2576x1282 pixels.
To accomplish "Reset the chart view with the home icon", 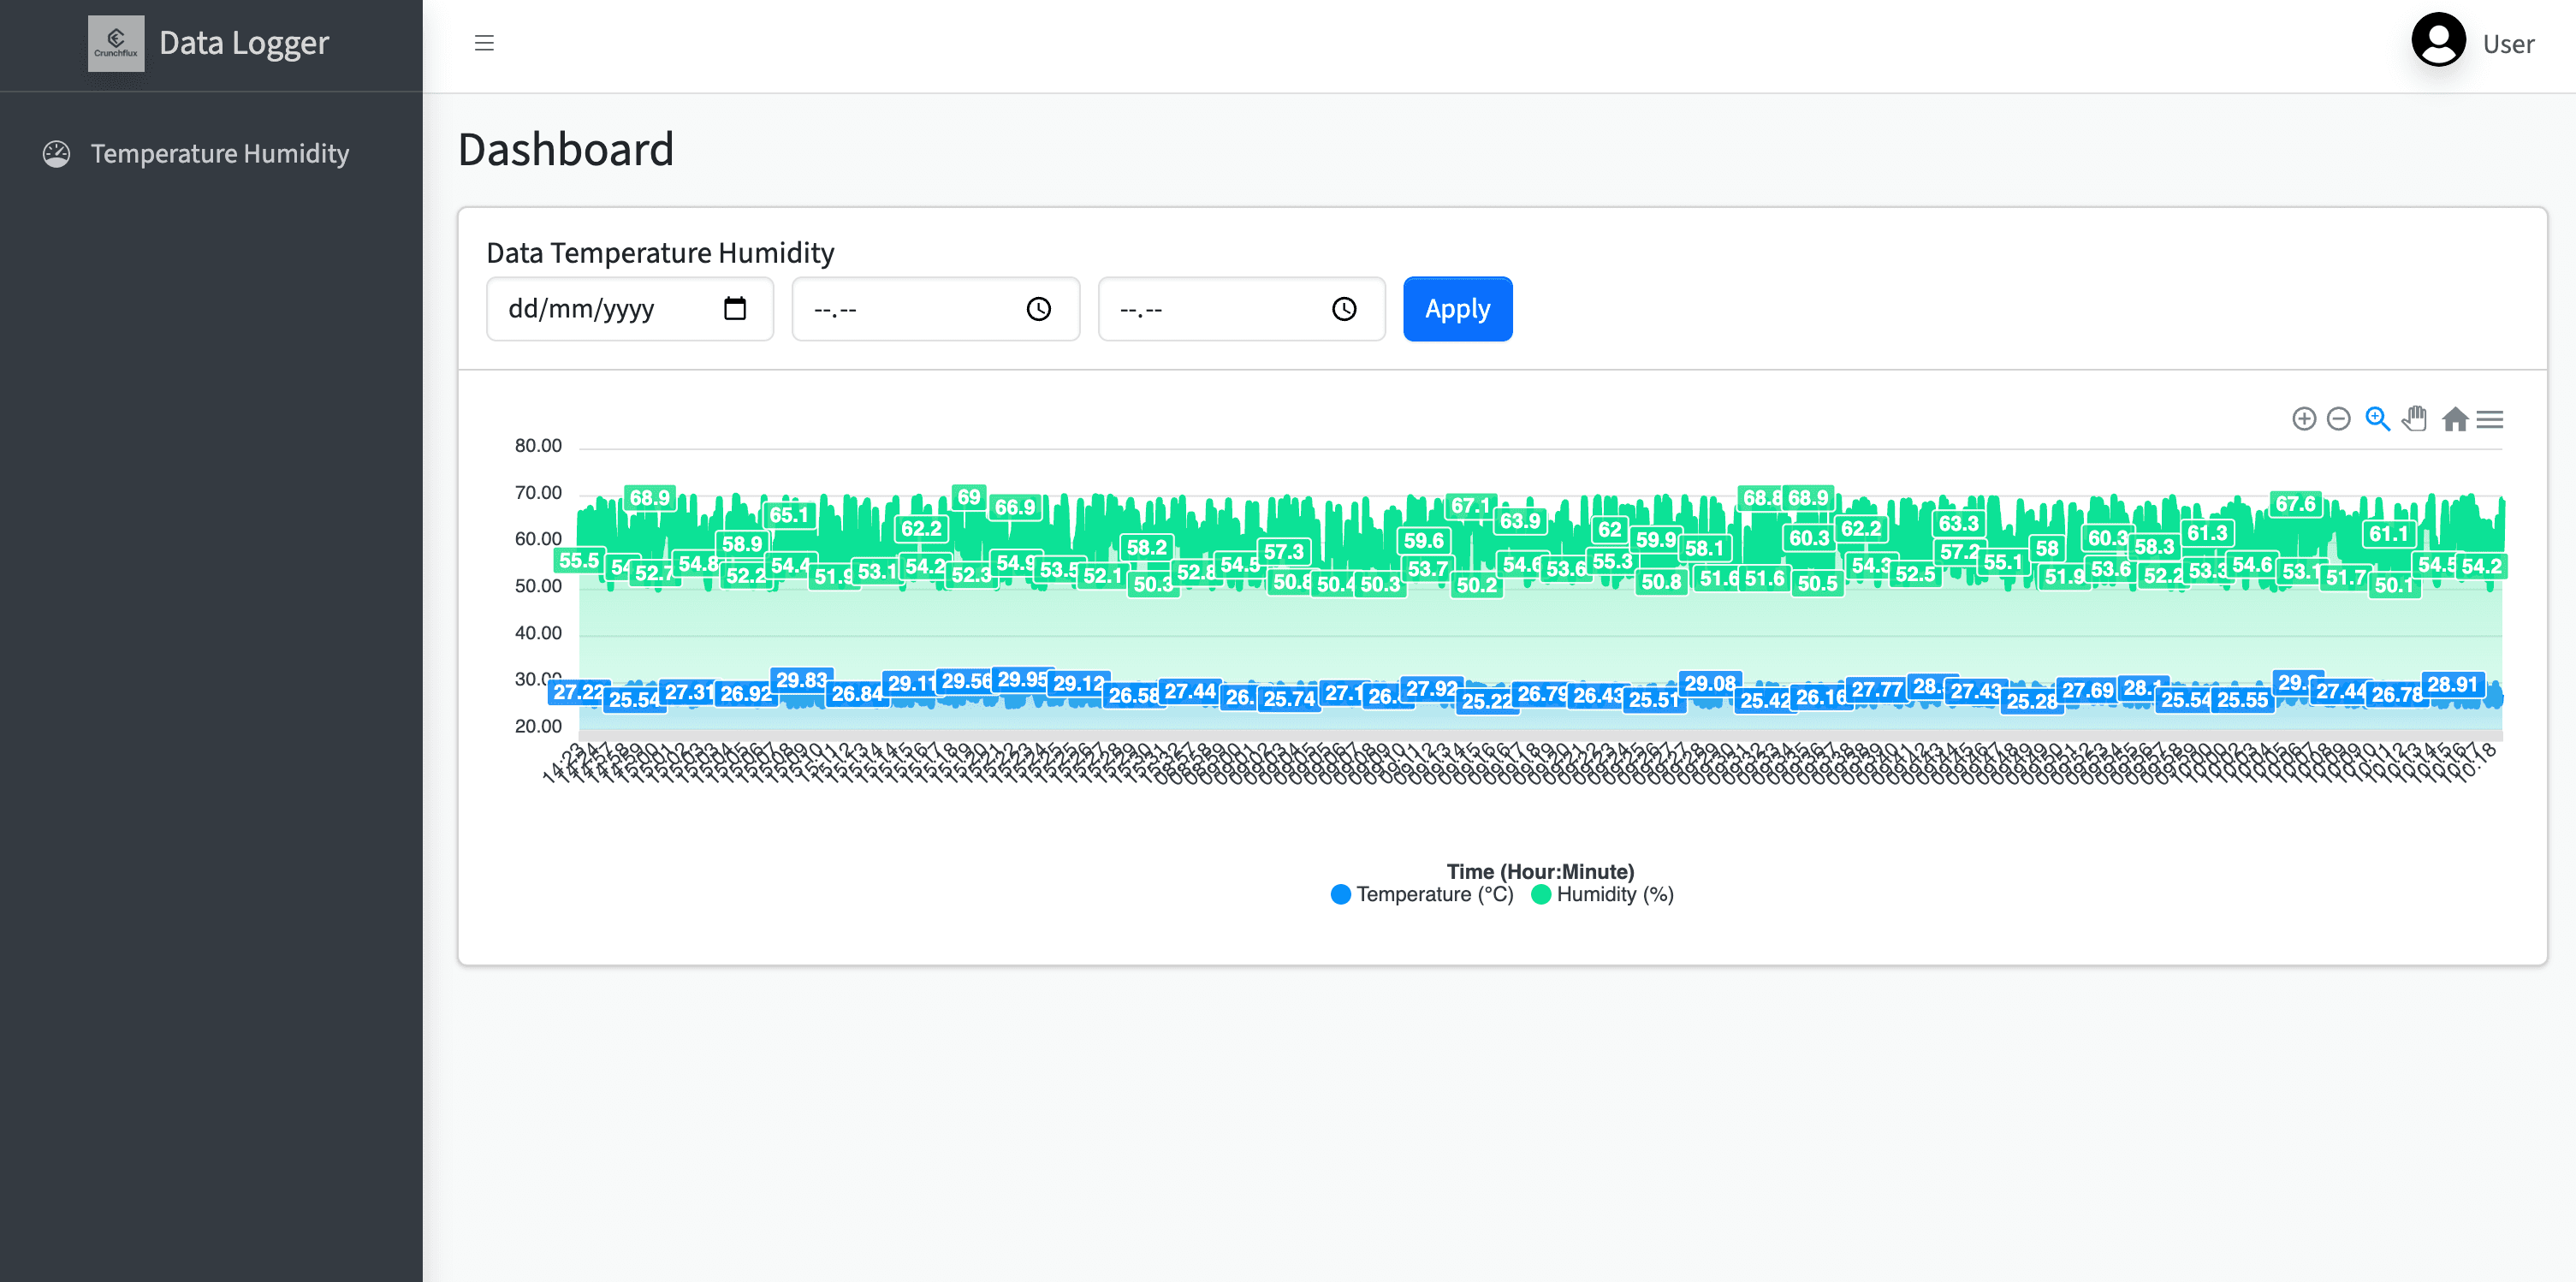I will (2455, 419).
